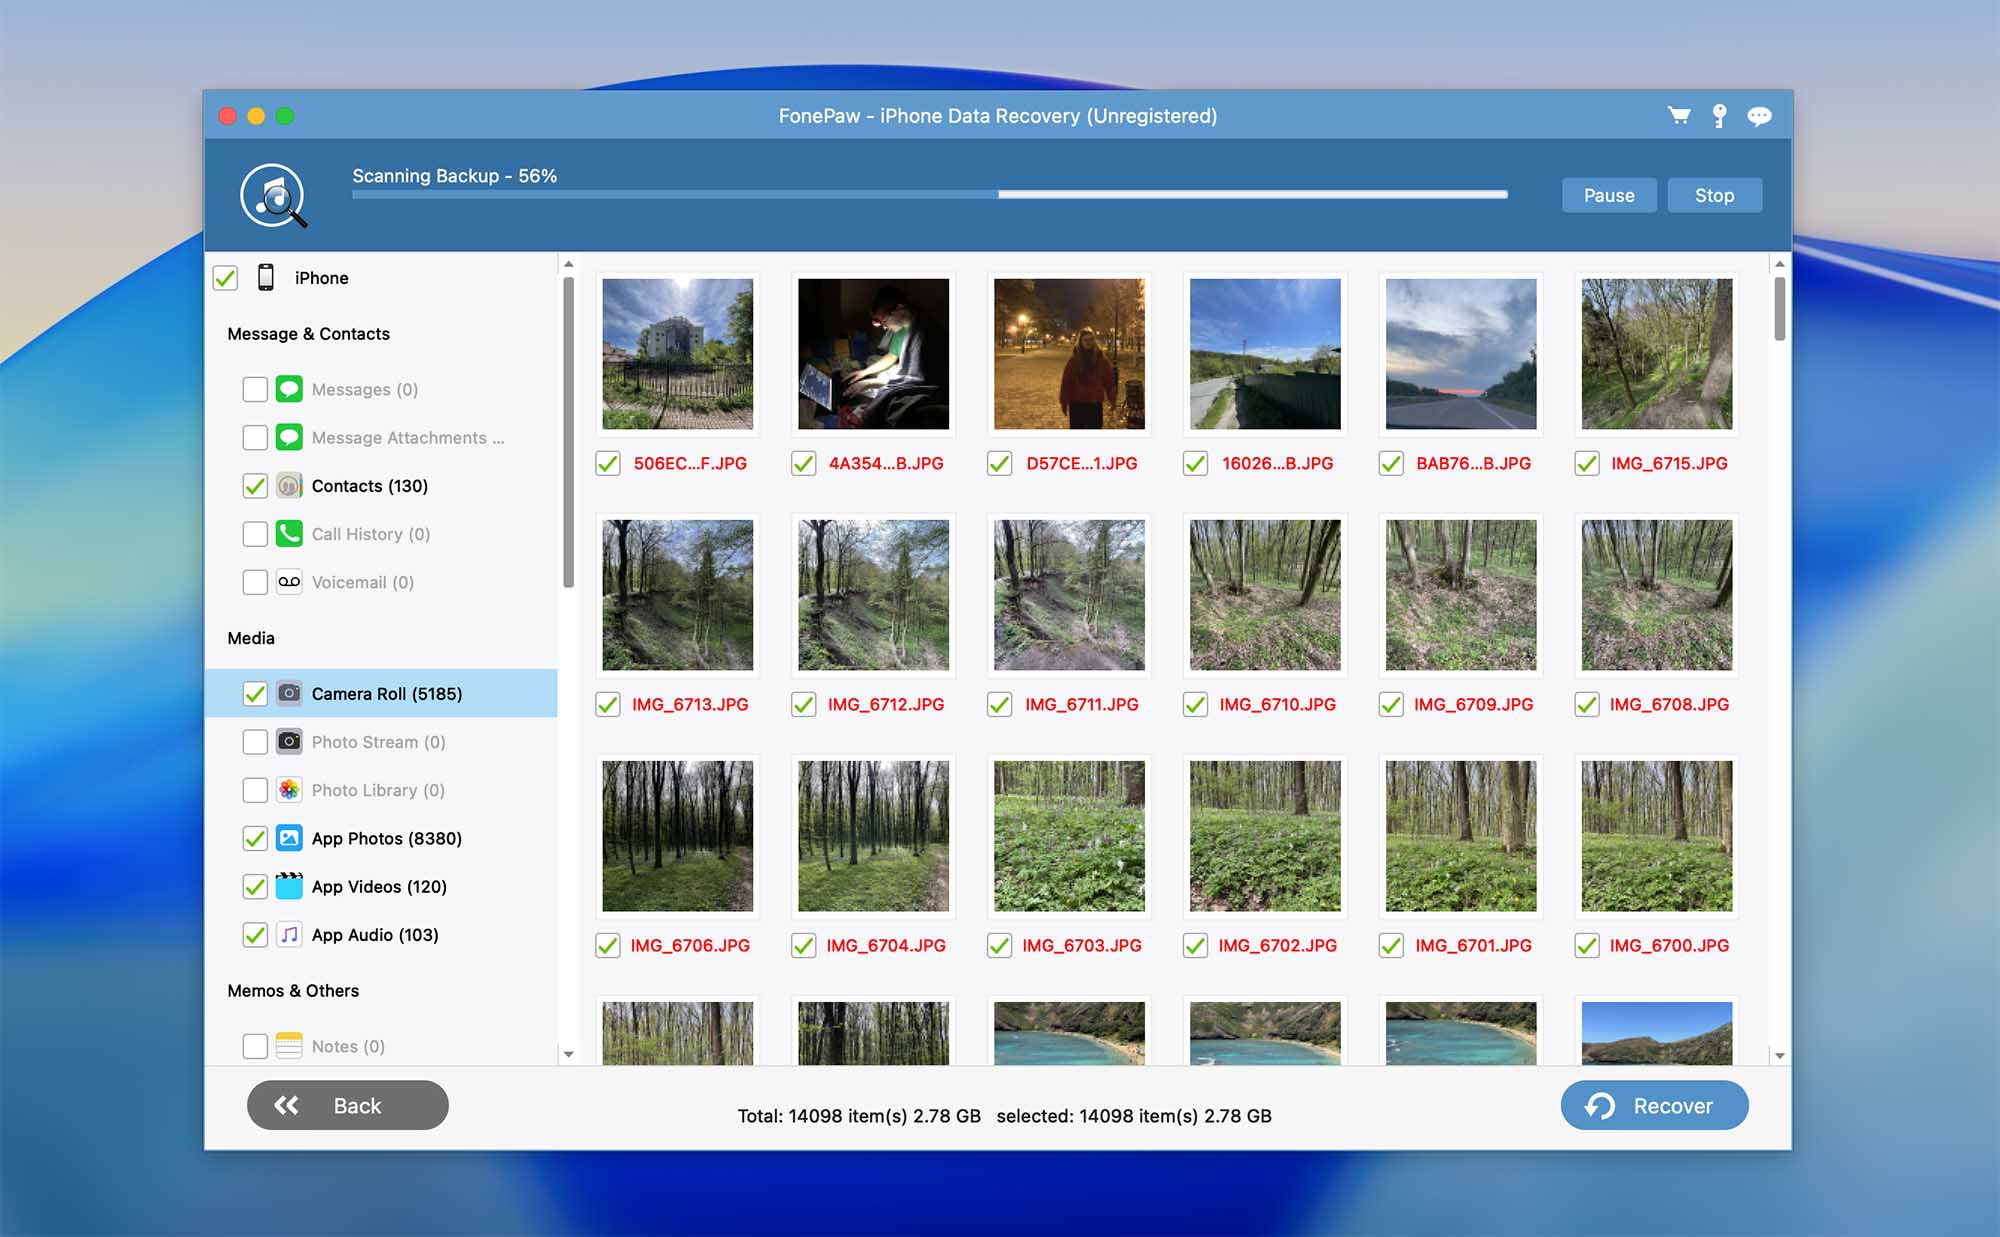Image resolution: width=2000 pixels, height=1237 pixels.
Task: Click the shopping cart purchase icon
Action: (1679, 116)
